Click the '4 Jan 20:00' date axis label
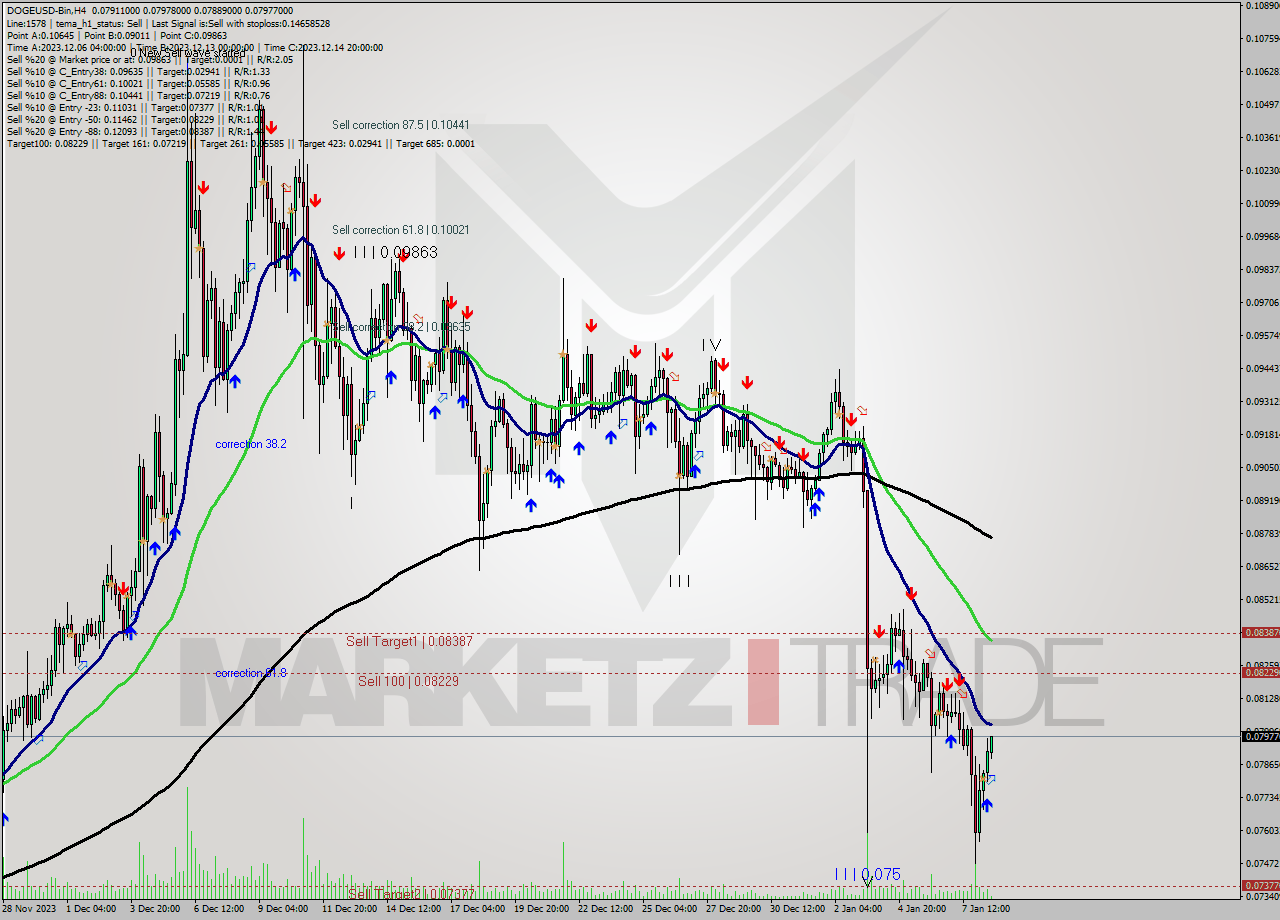Viewport: 1280px width, 920px height. tap(922, 909)
